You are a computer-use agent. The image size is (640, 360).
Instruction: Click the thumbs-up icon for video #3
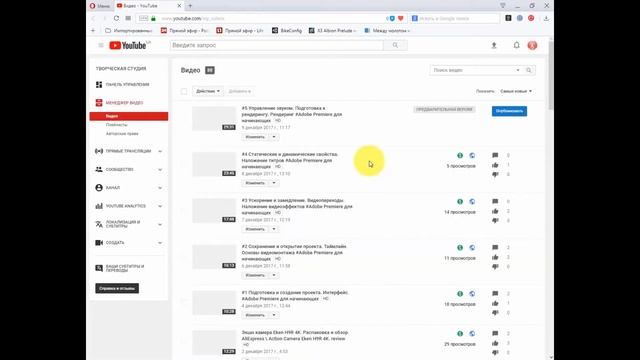point(495,211)
